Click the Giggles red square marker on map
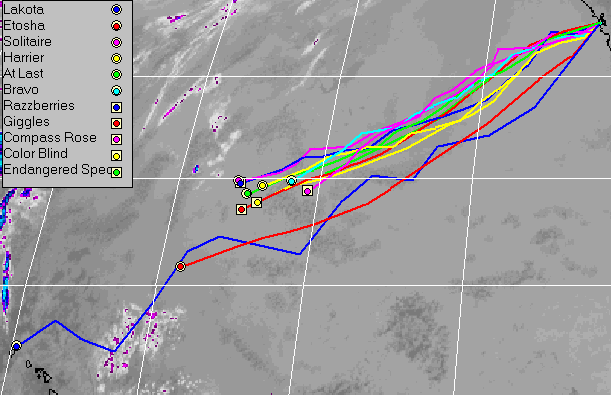Screen dimensions: 611x395 click(241, 210)
